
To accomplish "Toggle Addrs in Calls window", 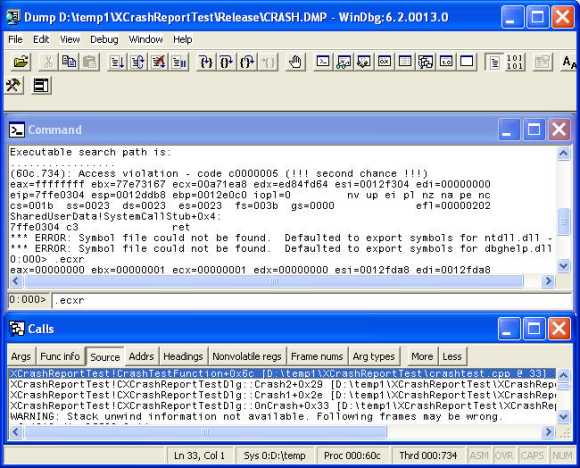I will [x=141, y=356].
